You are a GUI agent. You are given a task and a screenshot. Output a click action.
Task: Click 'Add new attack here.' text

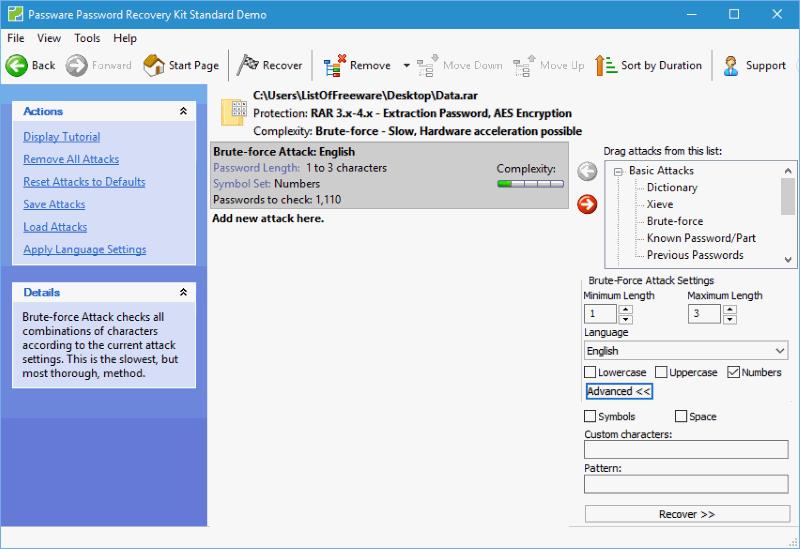[x=268, y=218]
